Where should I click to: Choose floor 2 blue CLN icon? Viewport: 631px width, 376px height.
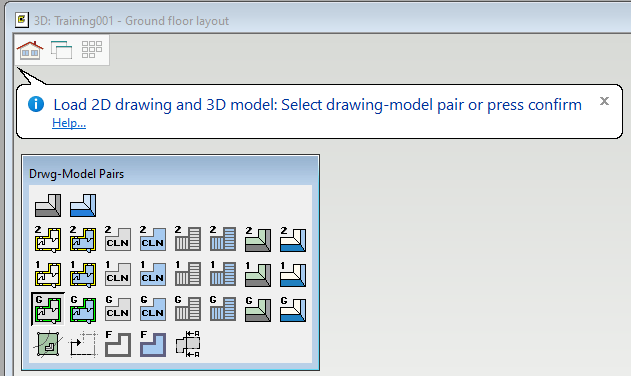[x=153, y=239]
